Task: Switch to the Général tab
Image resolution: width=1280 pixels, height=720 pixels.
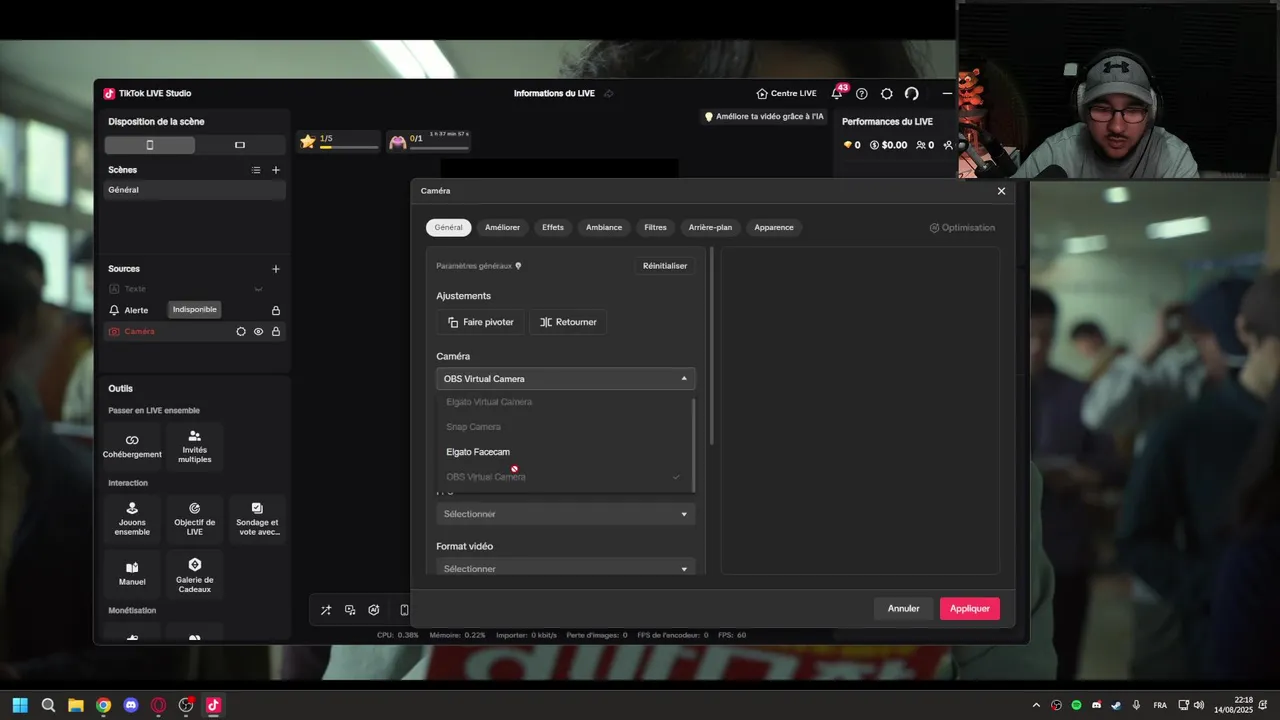Action: tap(449, 227)
